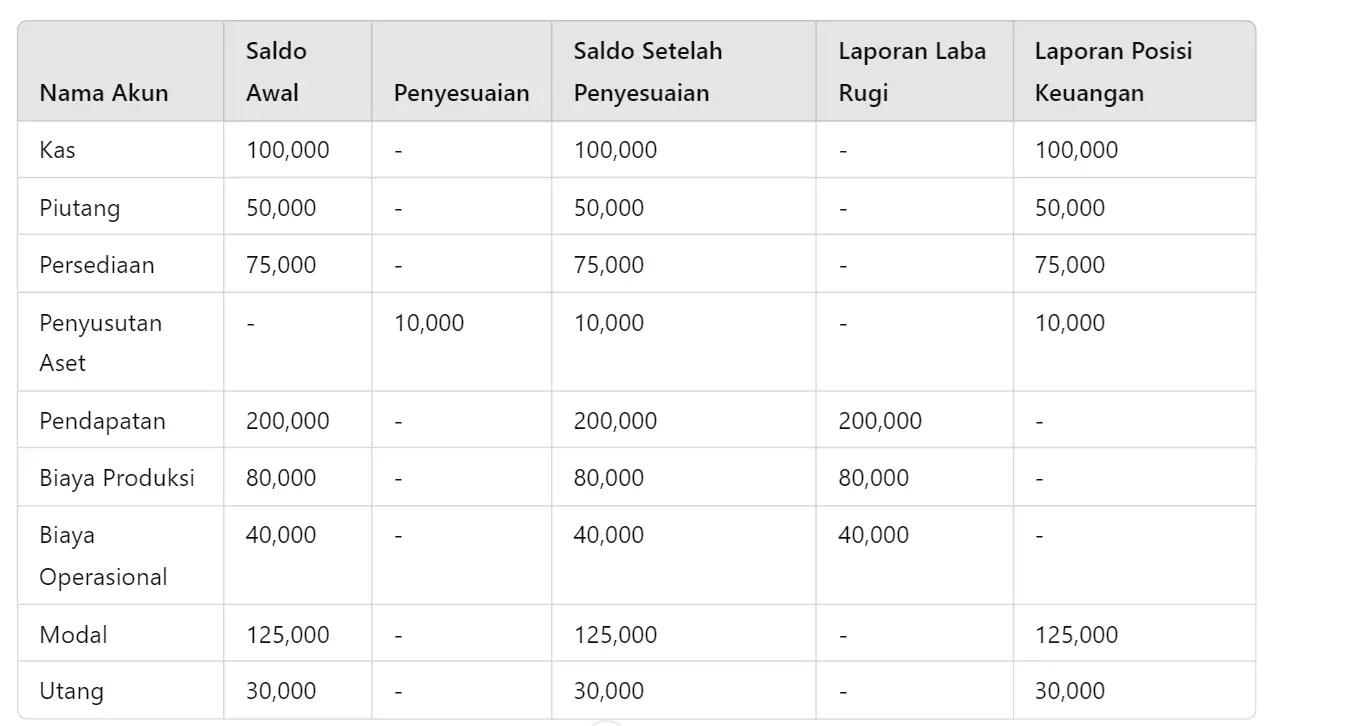
Task: Click Kas's 100,000 in Saldo Awal column
Action: [x=288, y=150]
